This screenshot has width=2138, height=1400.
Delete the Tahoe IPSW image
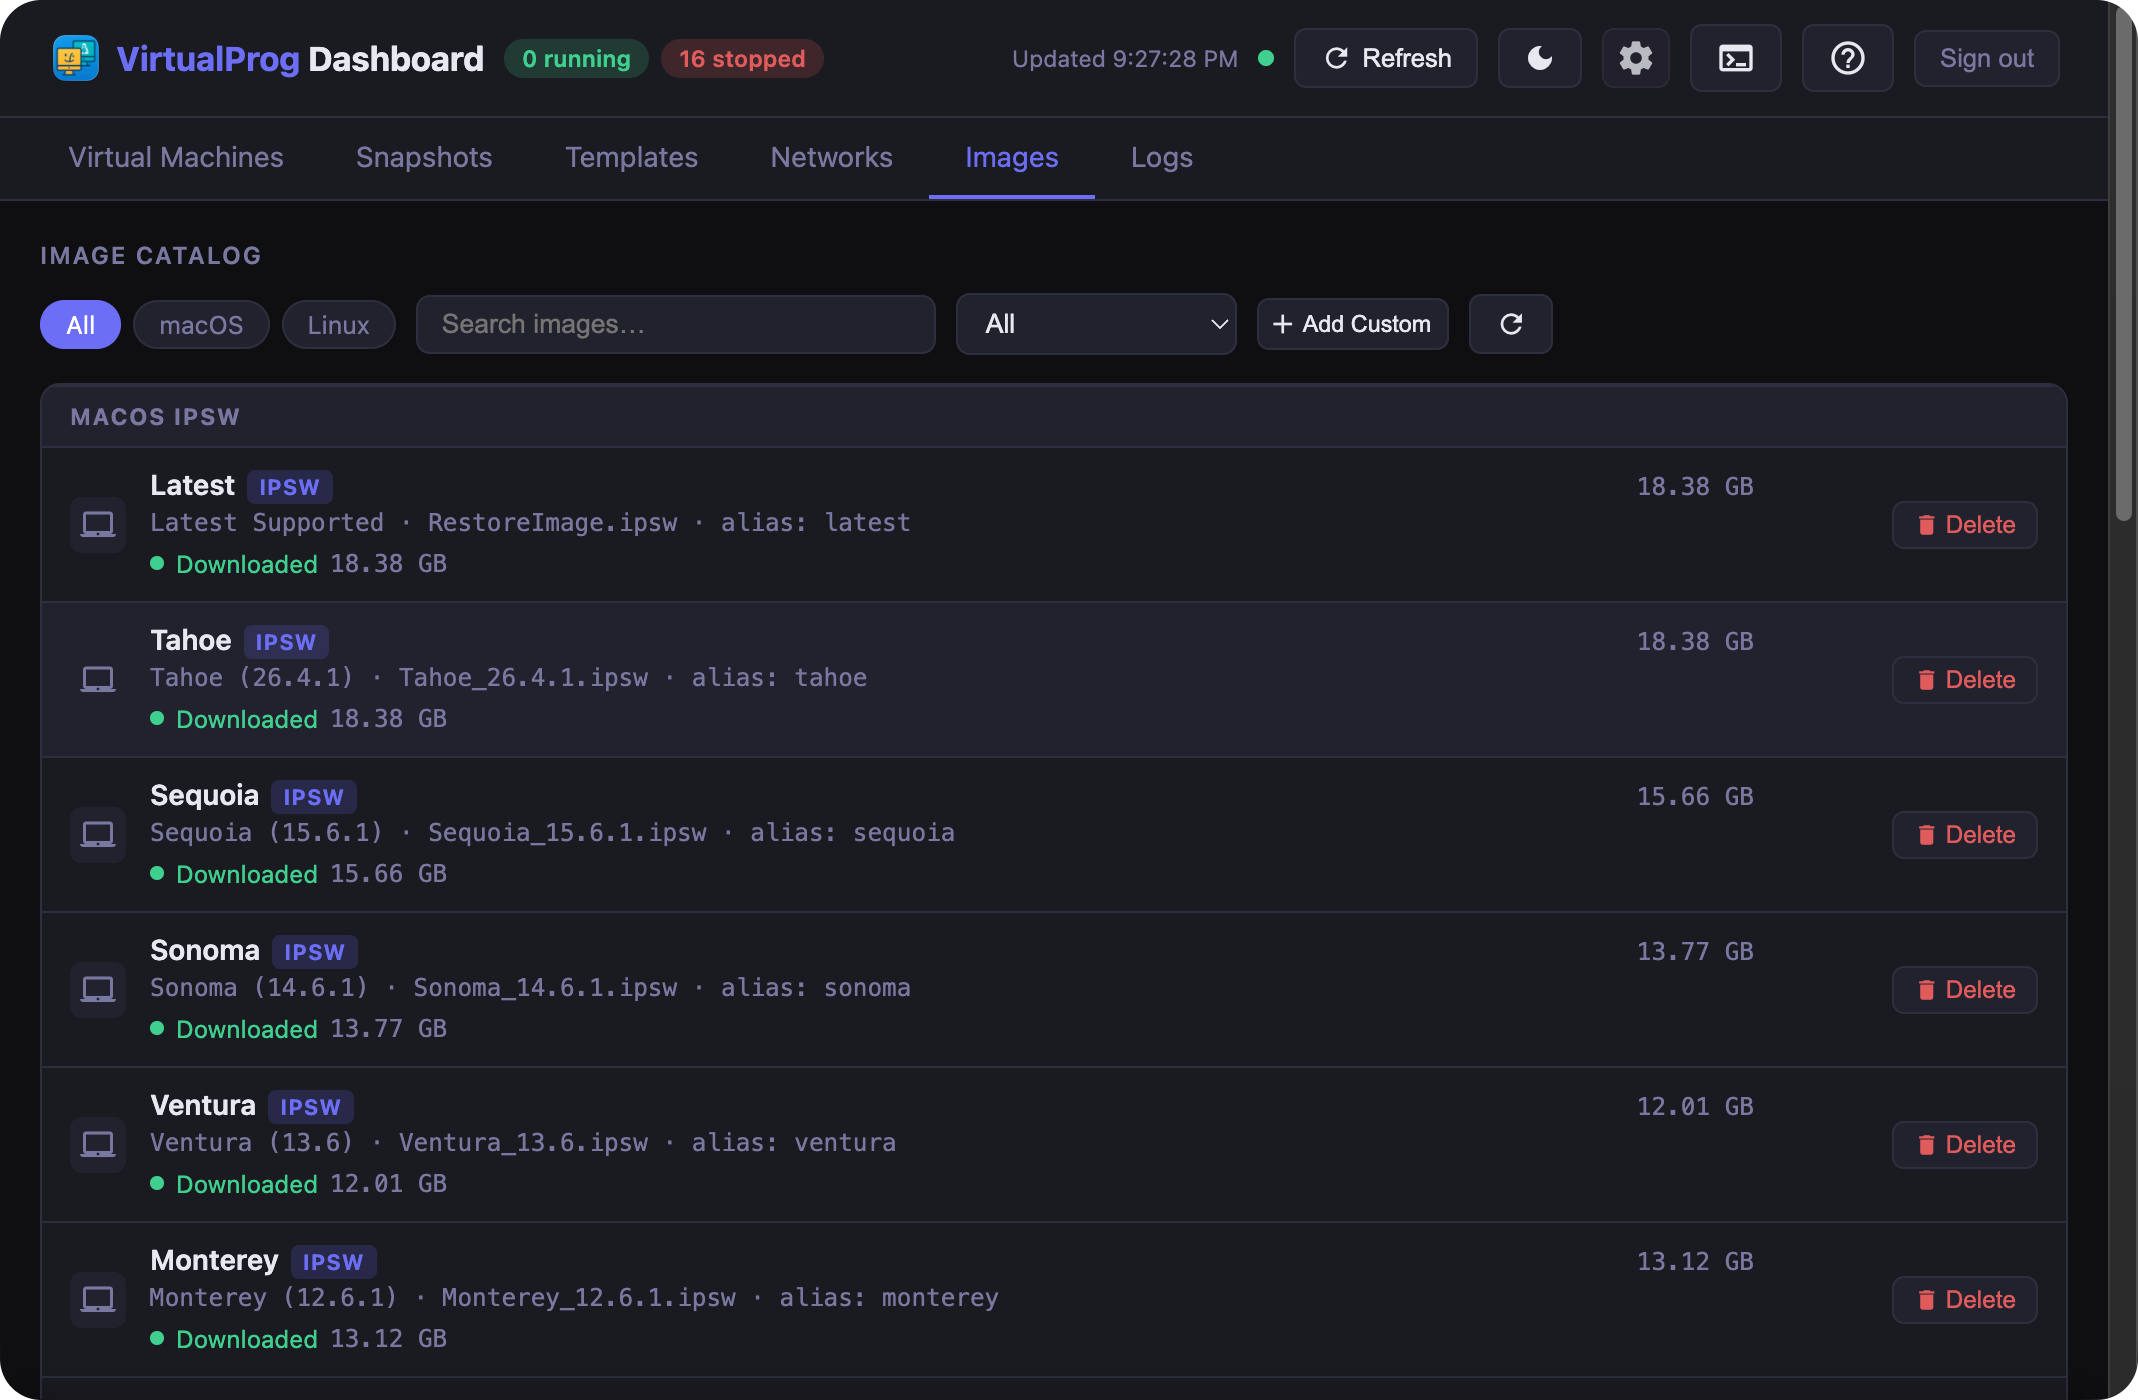click(x=1964, y=679)
